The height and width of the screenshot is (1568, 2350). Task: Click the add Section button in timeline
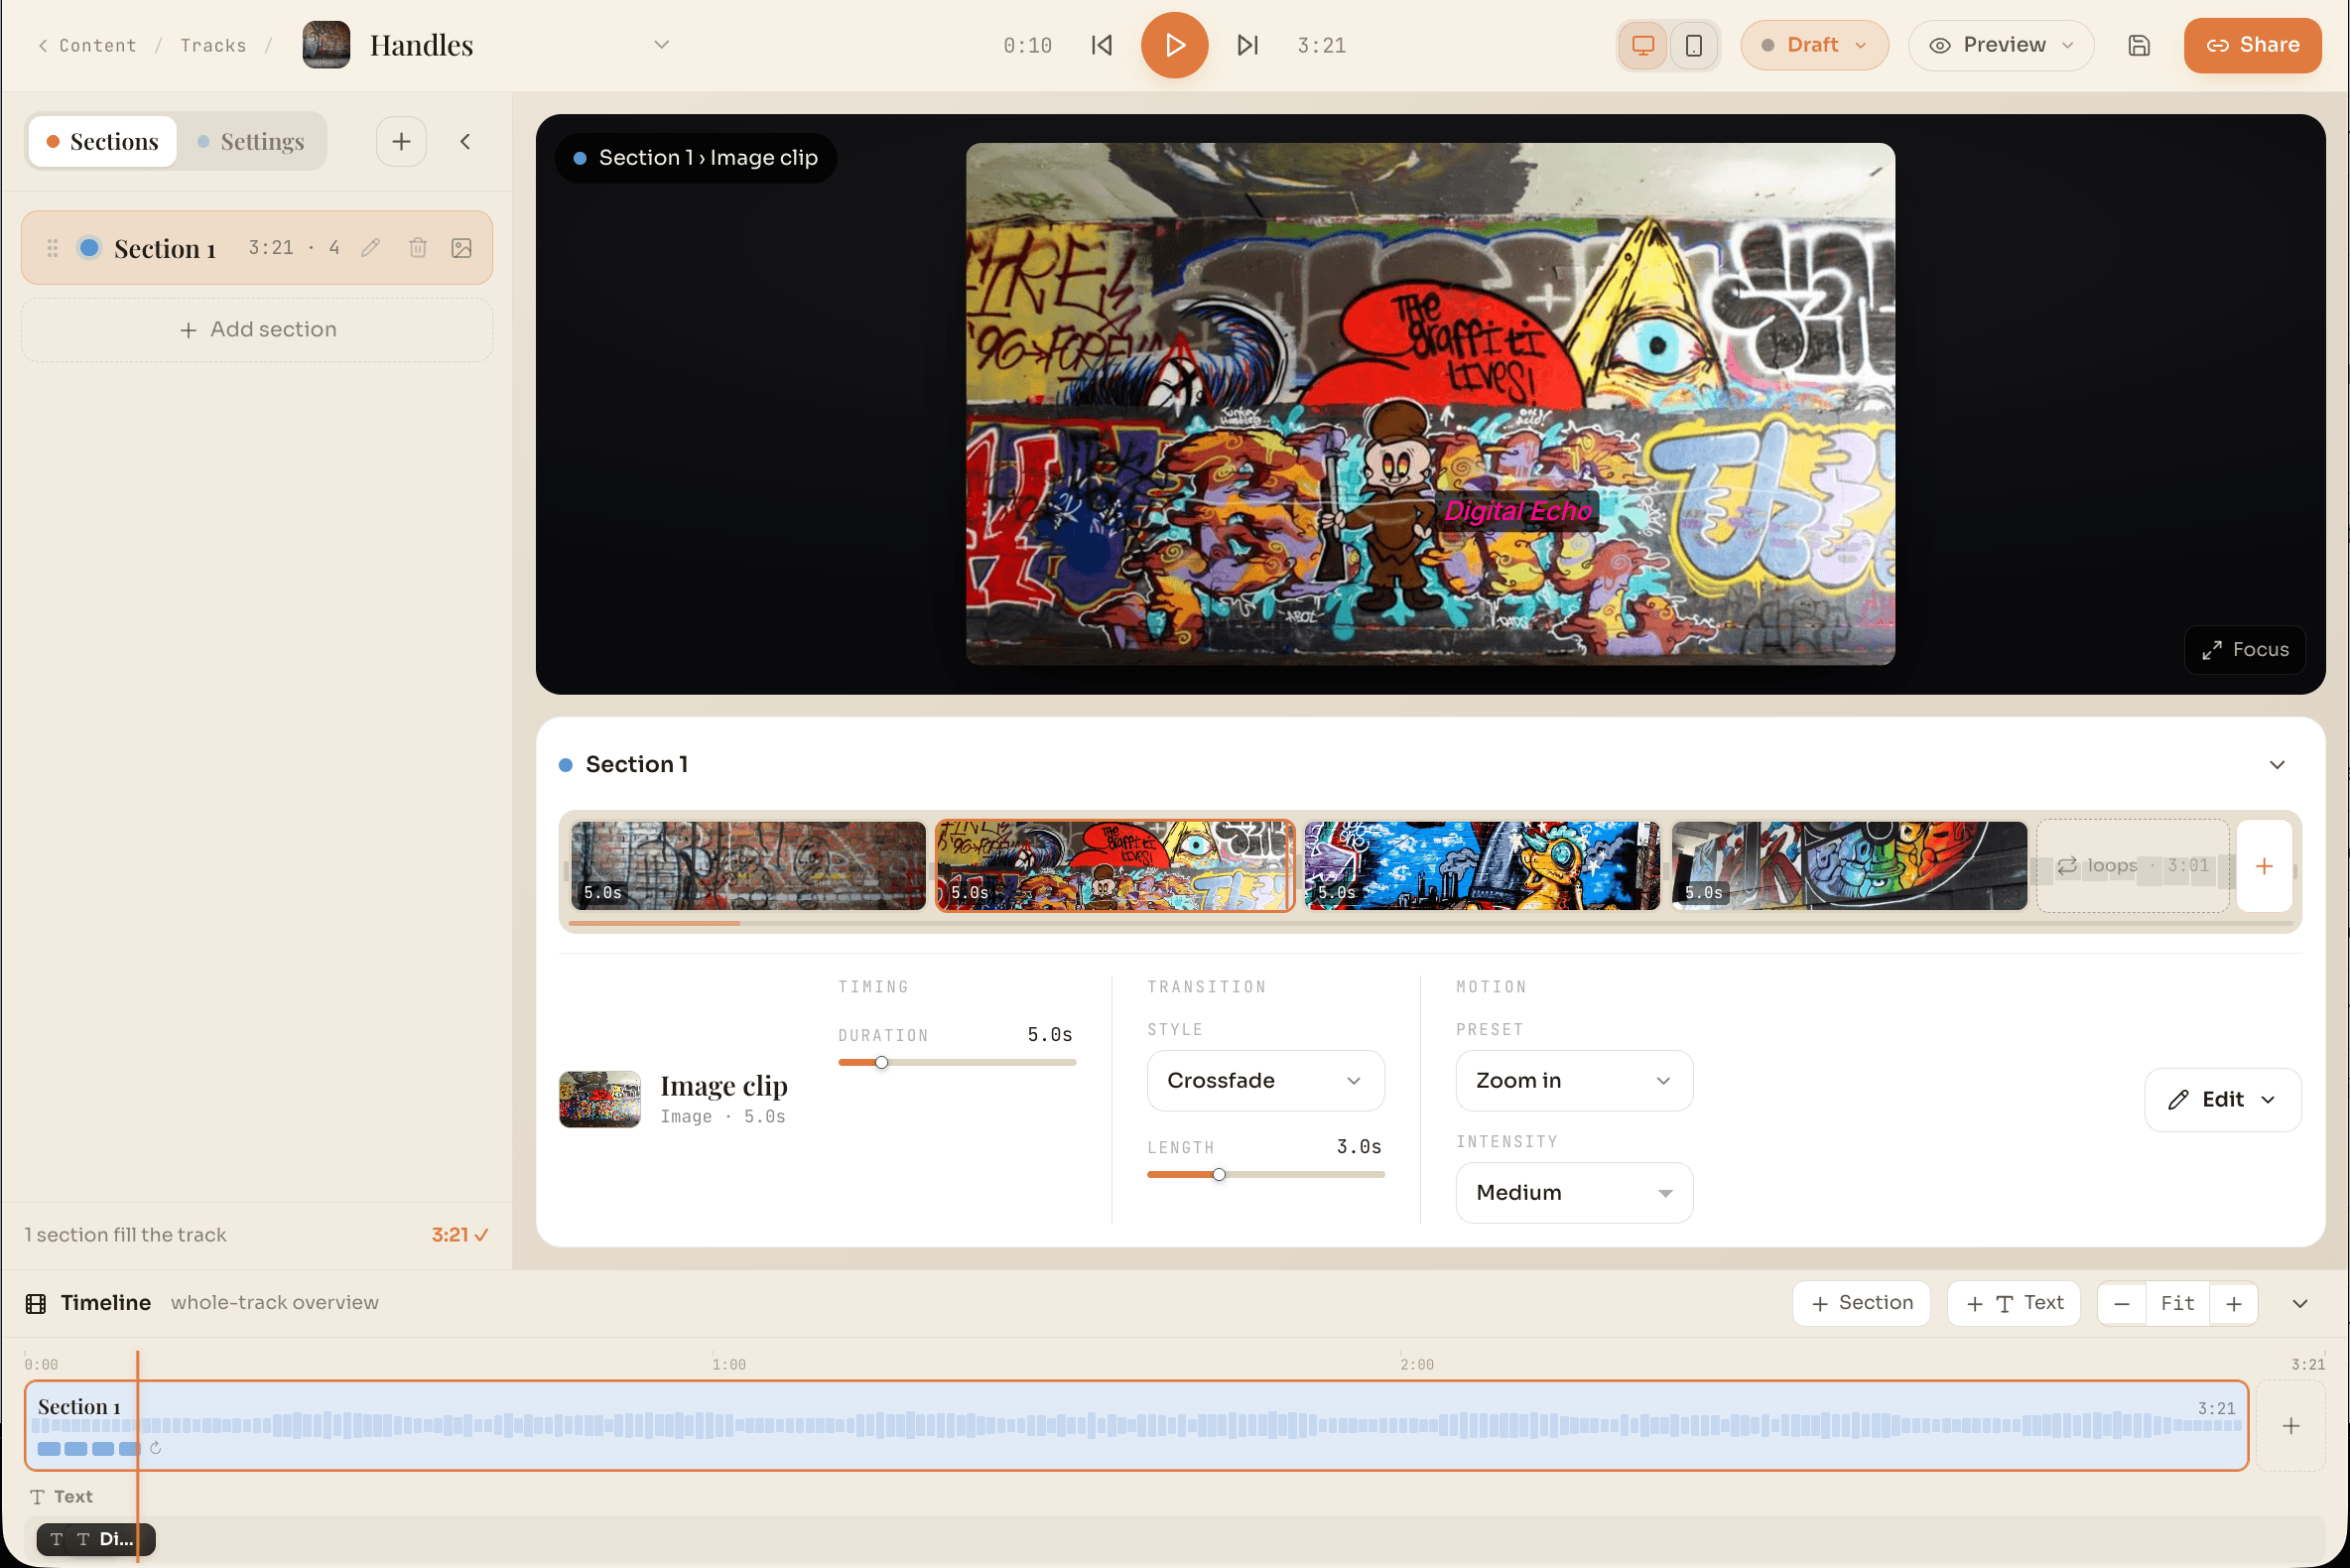pyautogui.click(x=1861, y=1303)
